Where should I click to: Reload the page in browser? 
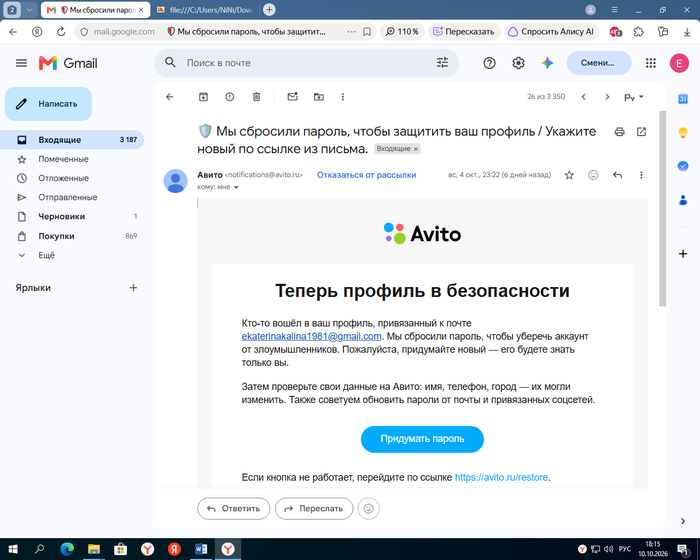61,32
